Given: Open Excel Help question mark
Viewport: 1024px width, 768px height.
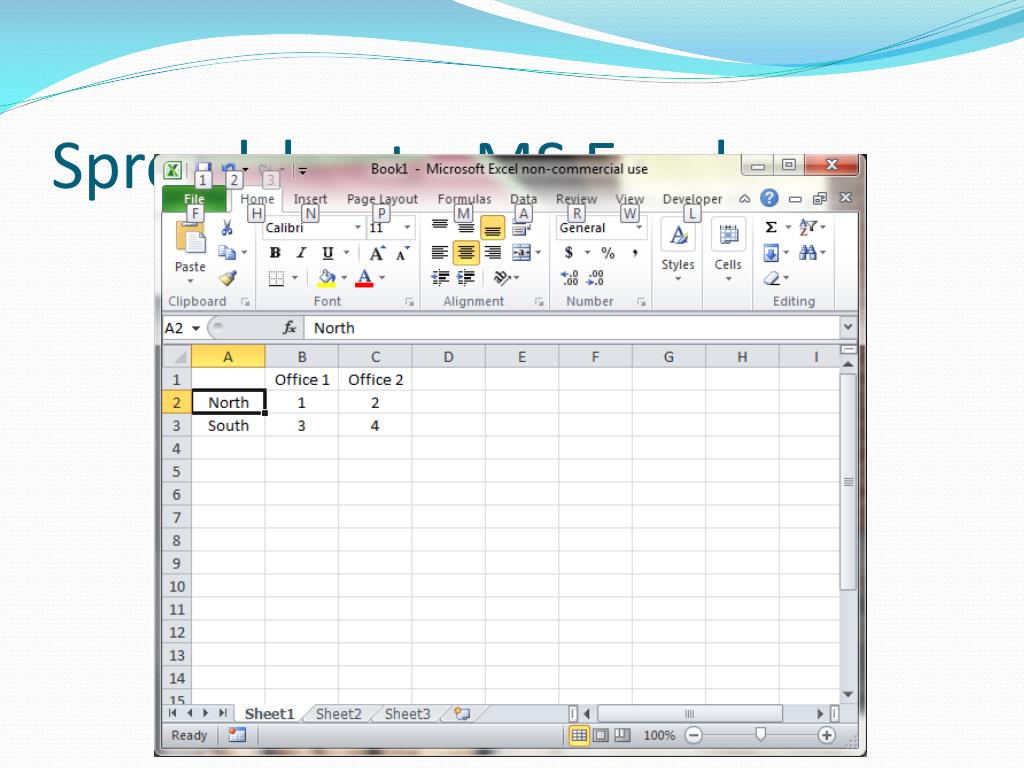Looking at the screenshot, I should tap(769, 198).
